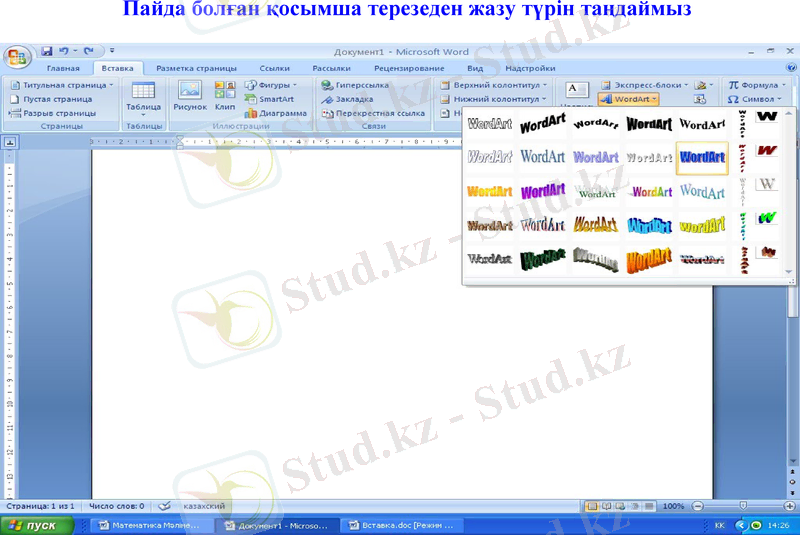
Task: Click the Office button logo
Action: (x=17, y=57)
